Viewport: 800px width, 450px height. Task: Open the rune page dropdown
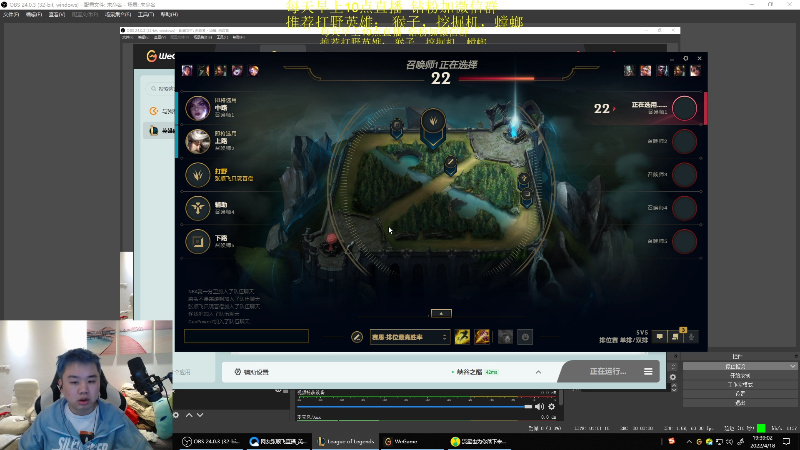tap(410, 337)
